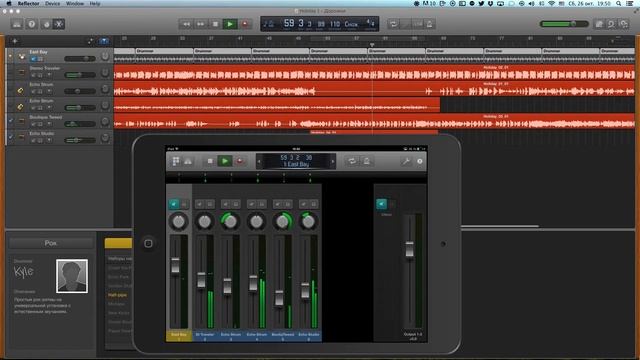Screen dimensions: 640x360
Task: Toggle the automation button in track header
Action: 90,41
